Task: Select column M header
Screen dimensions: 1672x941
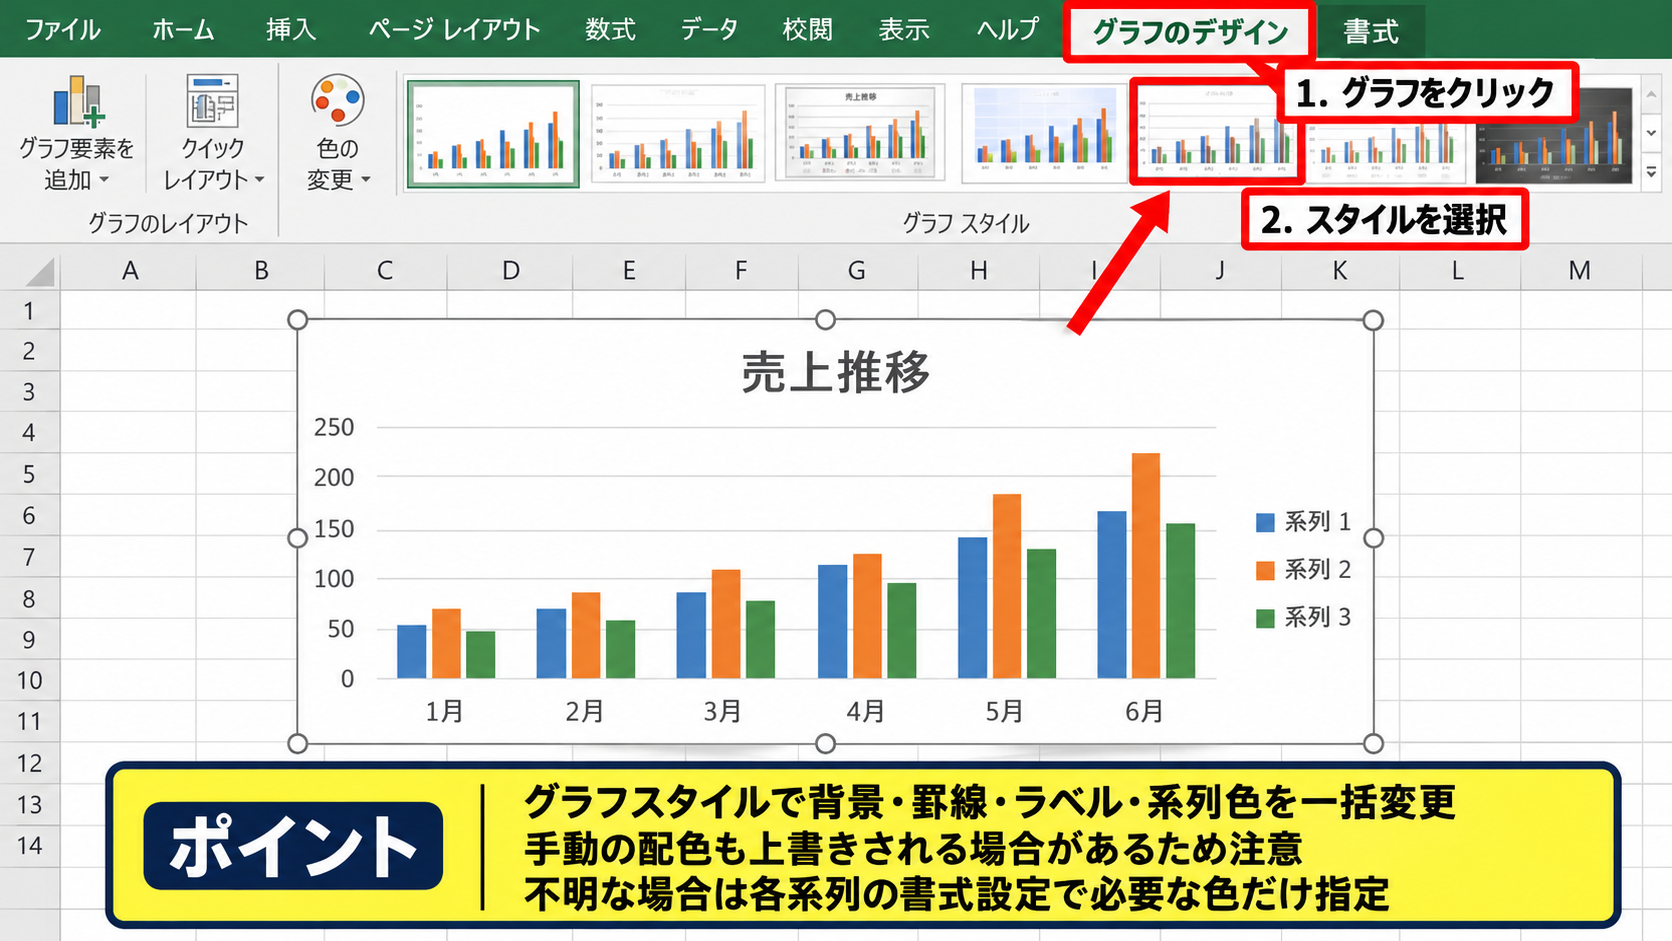Action: pos(1580,270)
